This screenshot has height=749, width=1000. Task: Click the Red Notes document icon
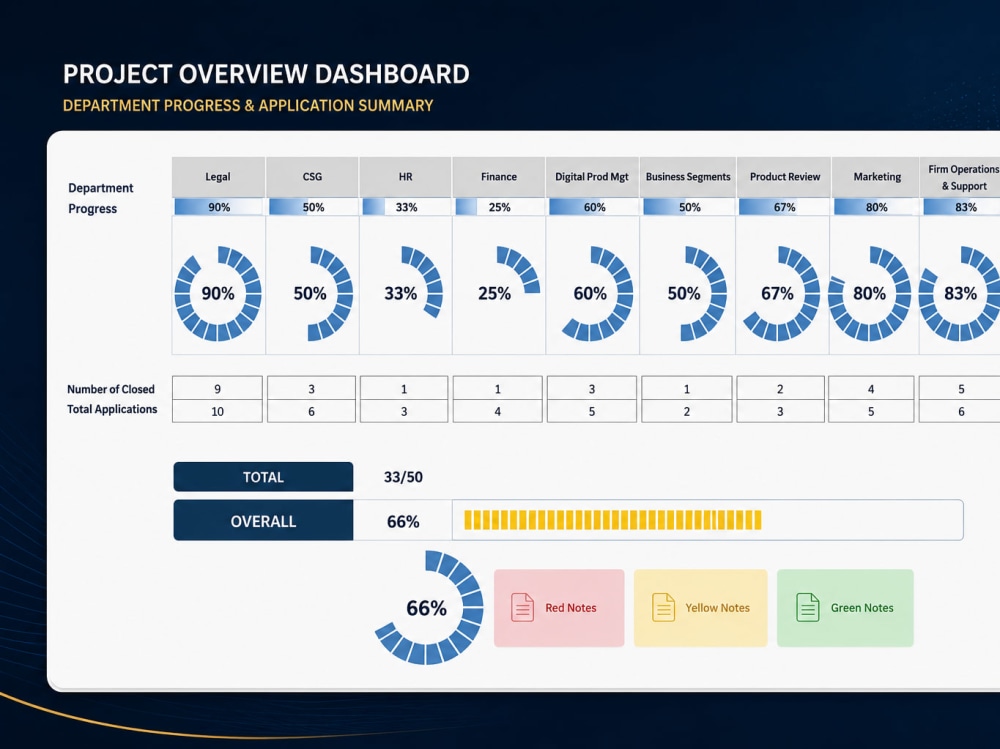click(522, 607)
